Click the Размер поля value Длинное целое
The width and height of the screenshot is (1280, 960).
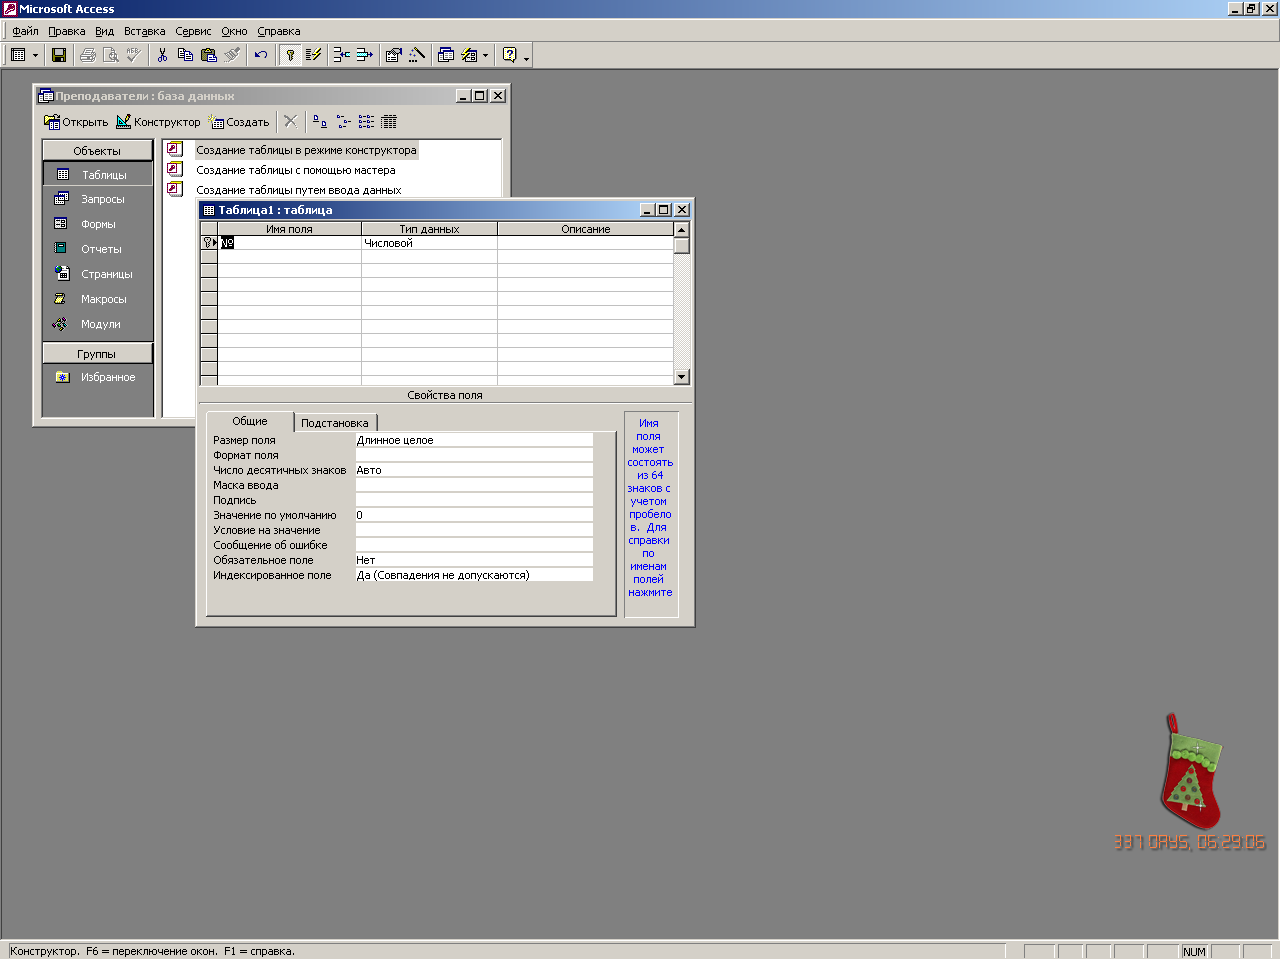474,440
